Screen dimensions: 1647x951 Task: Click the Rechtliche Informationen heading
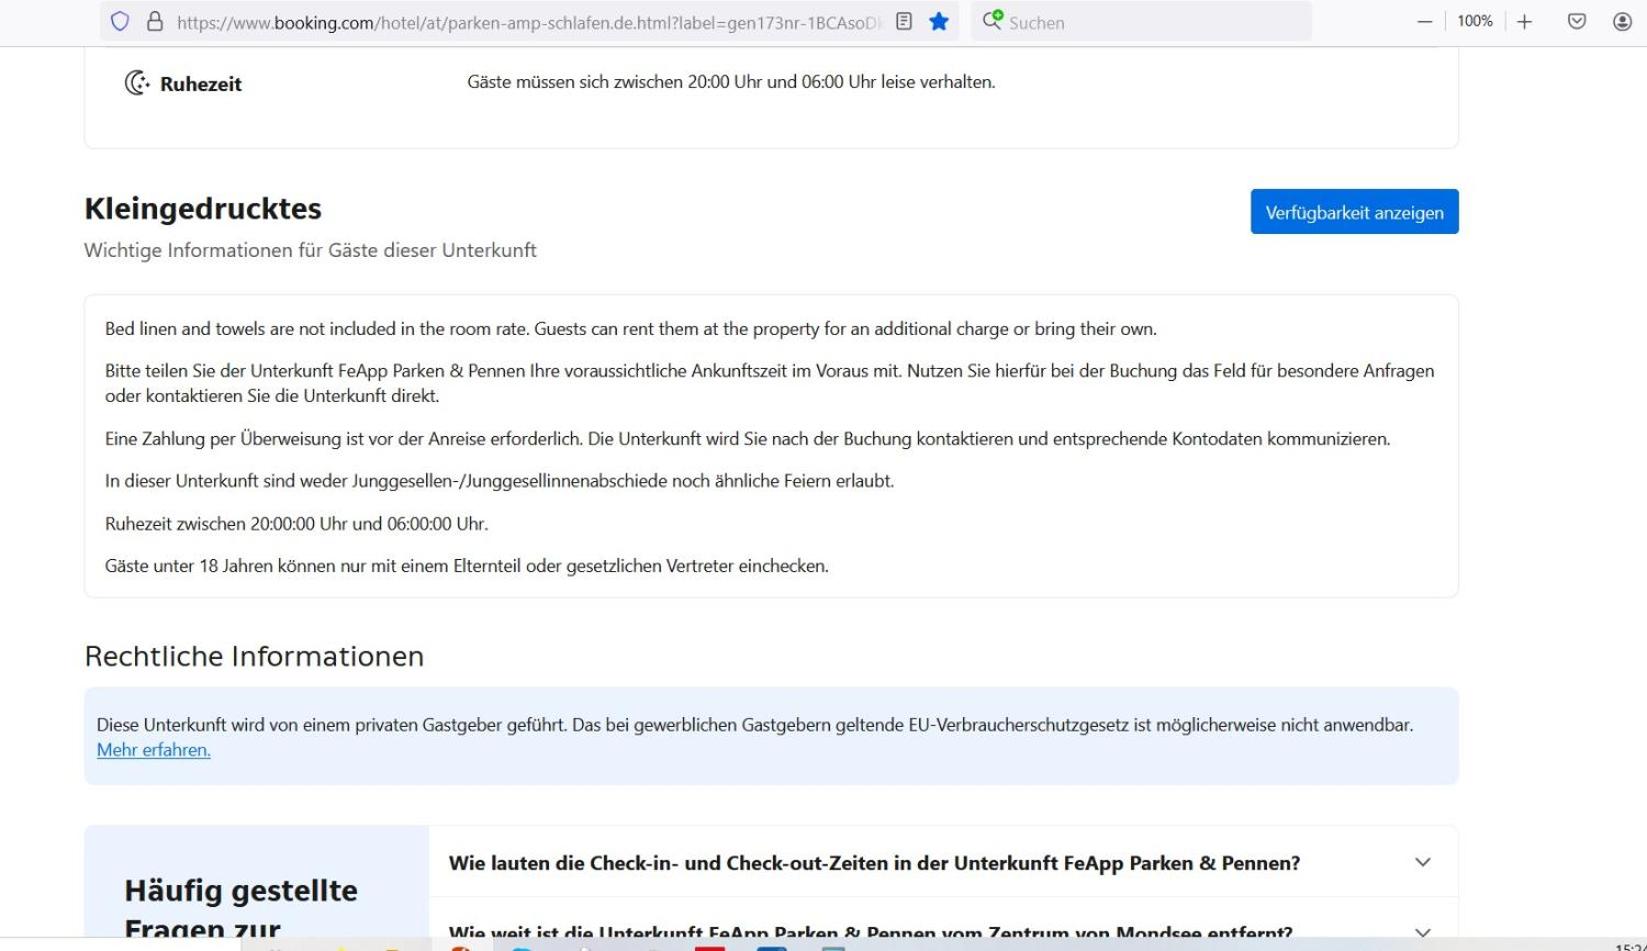[x=254, y=656]
